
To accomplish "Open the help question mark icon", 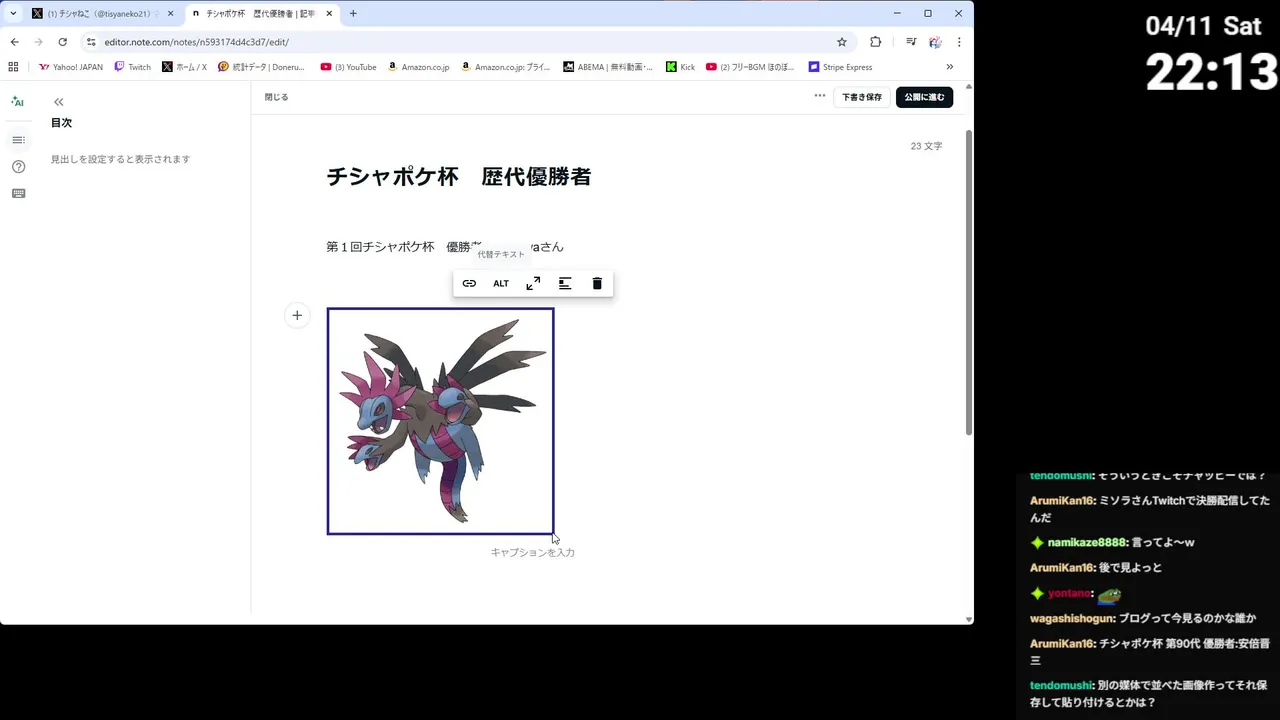I will (x=18, y=167).
